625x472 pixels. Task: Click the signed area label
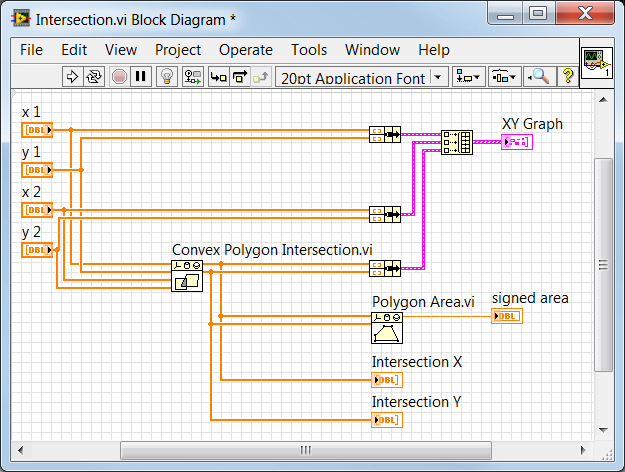(x=530, y=298)
